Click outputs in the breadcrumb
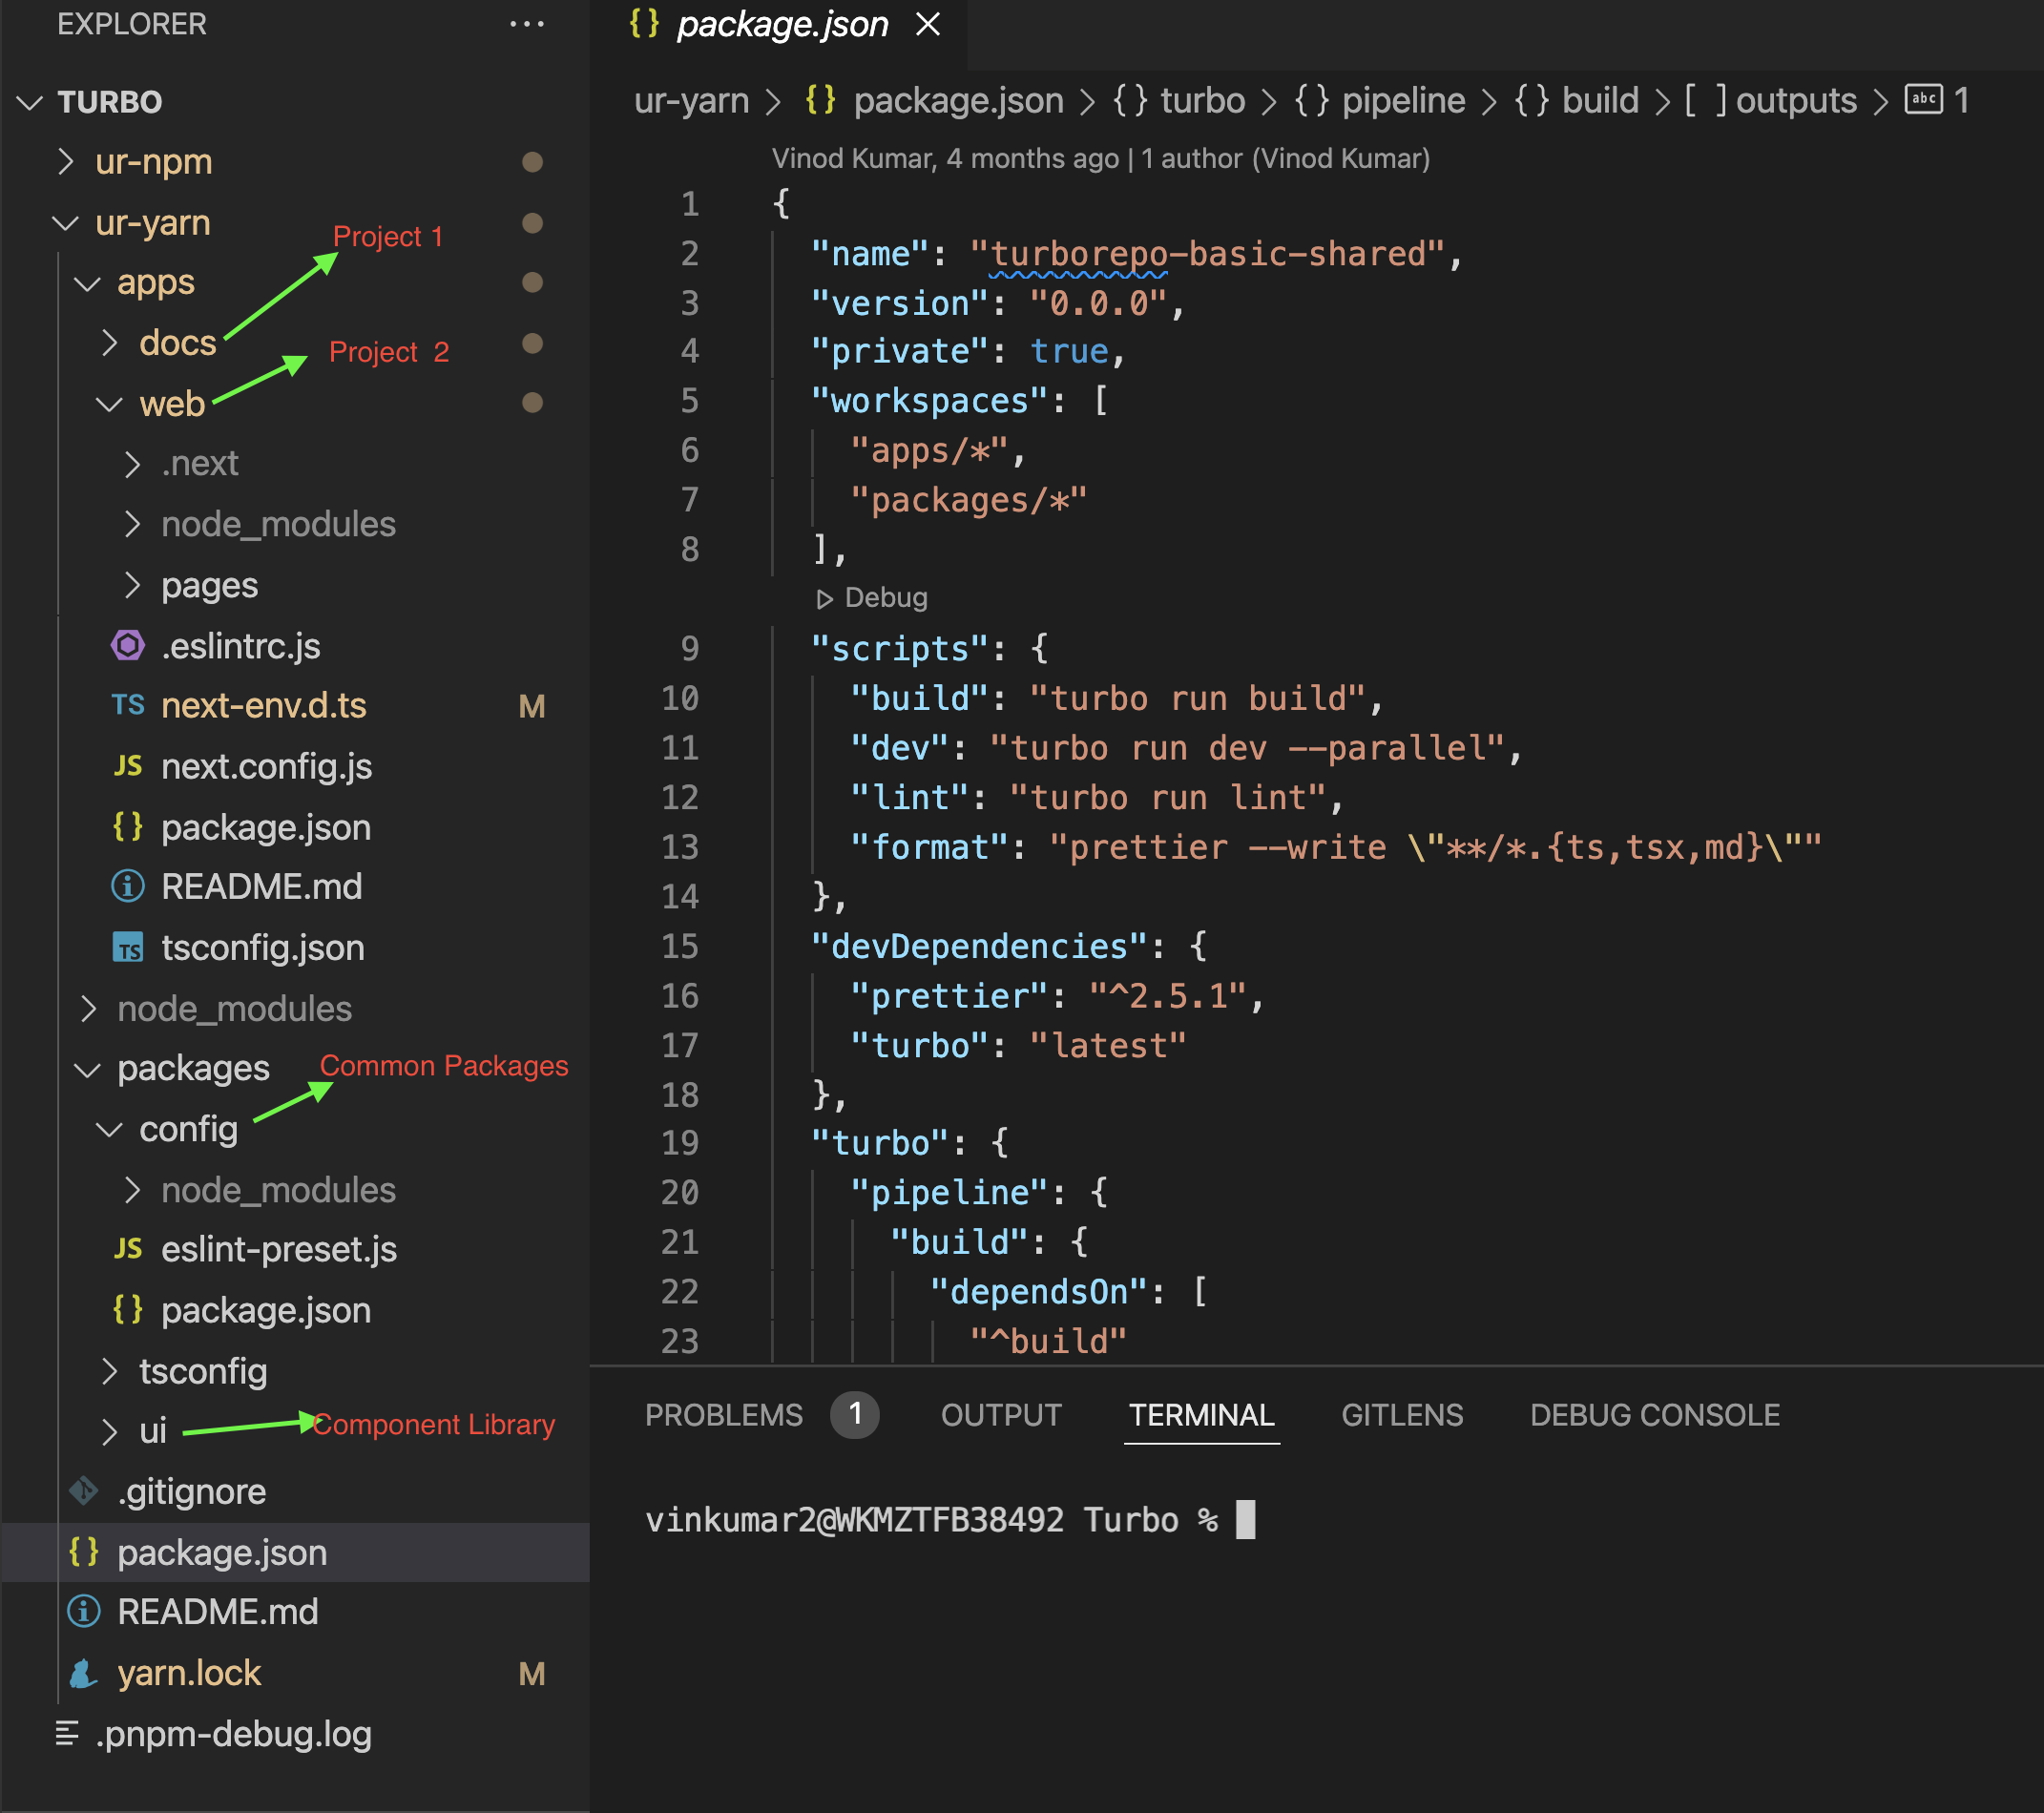Viewport: 2044px width, 1813px height. pos(1796,101)
